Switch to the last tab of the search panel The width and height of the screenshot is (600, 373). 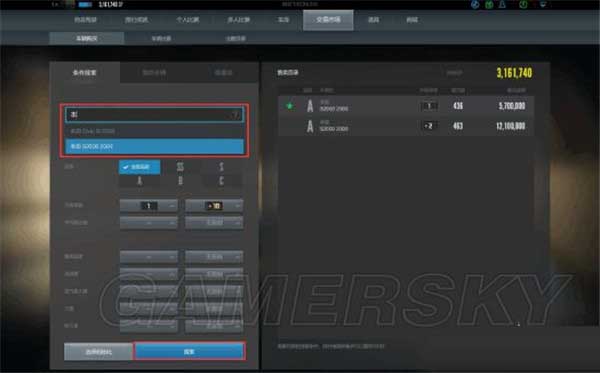point(223,72)
